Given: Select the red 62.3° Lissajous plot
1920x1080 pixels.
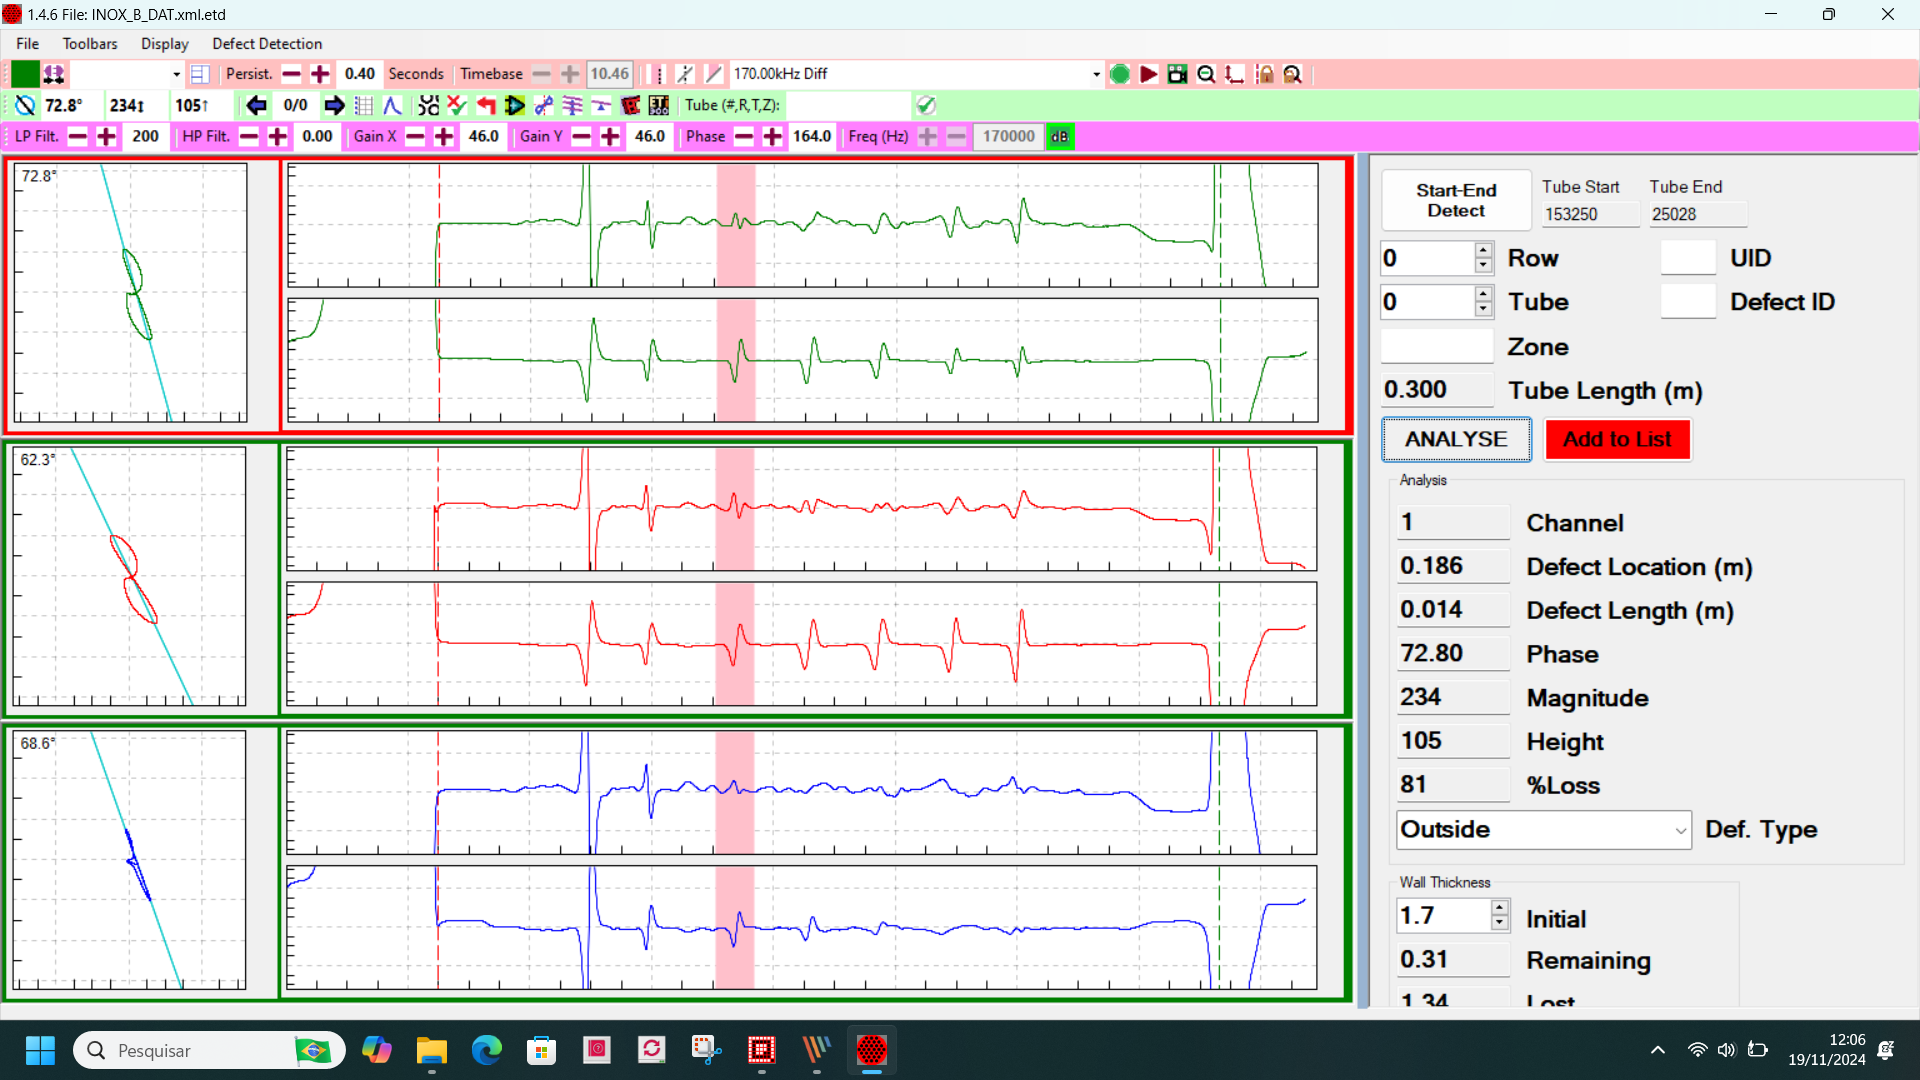Looking at the screenshot, I should click(x=130, y=577).
